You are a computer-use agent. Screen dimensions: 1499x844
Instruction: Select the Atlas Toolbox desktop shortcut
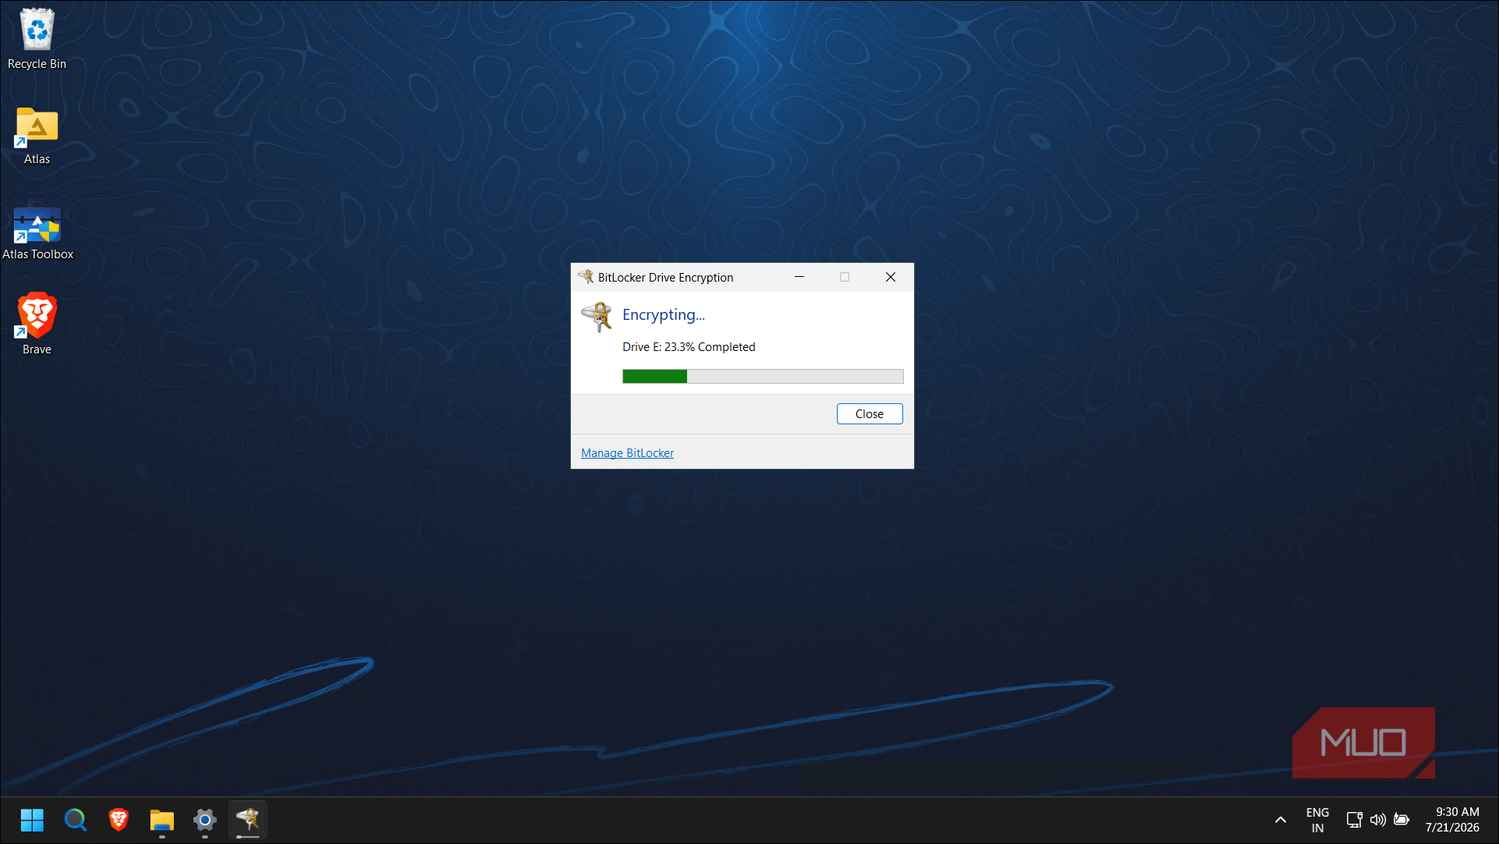(x=37, y=232)
